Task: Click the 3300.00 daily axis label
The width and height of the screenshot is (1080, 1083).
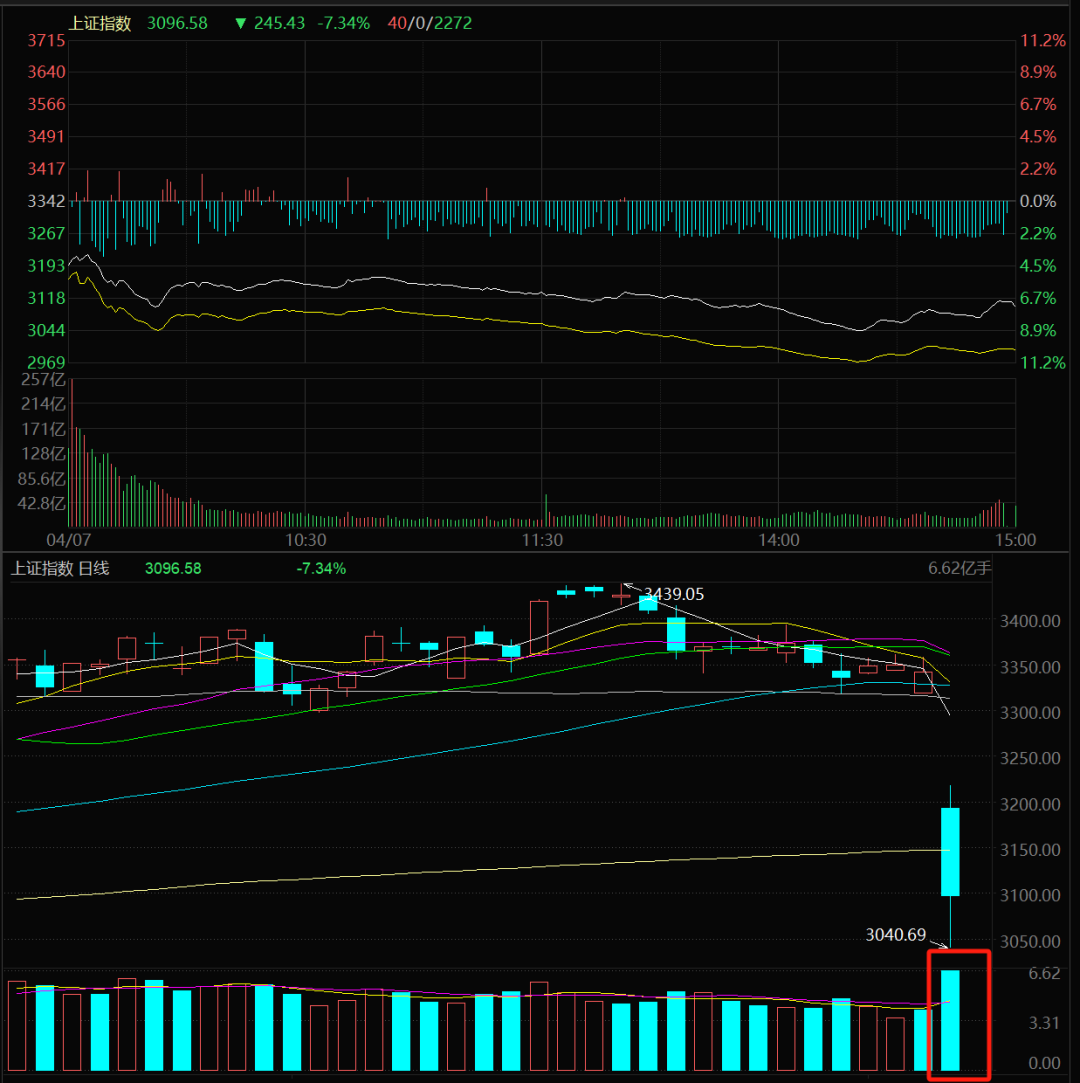Action: coord(1030,713)
